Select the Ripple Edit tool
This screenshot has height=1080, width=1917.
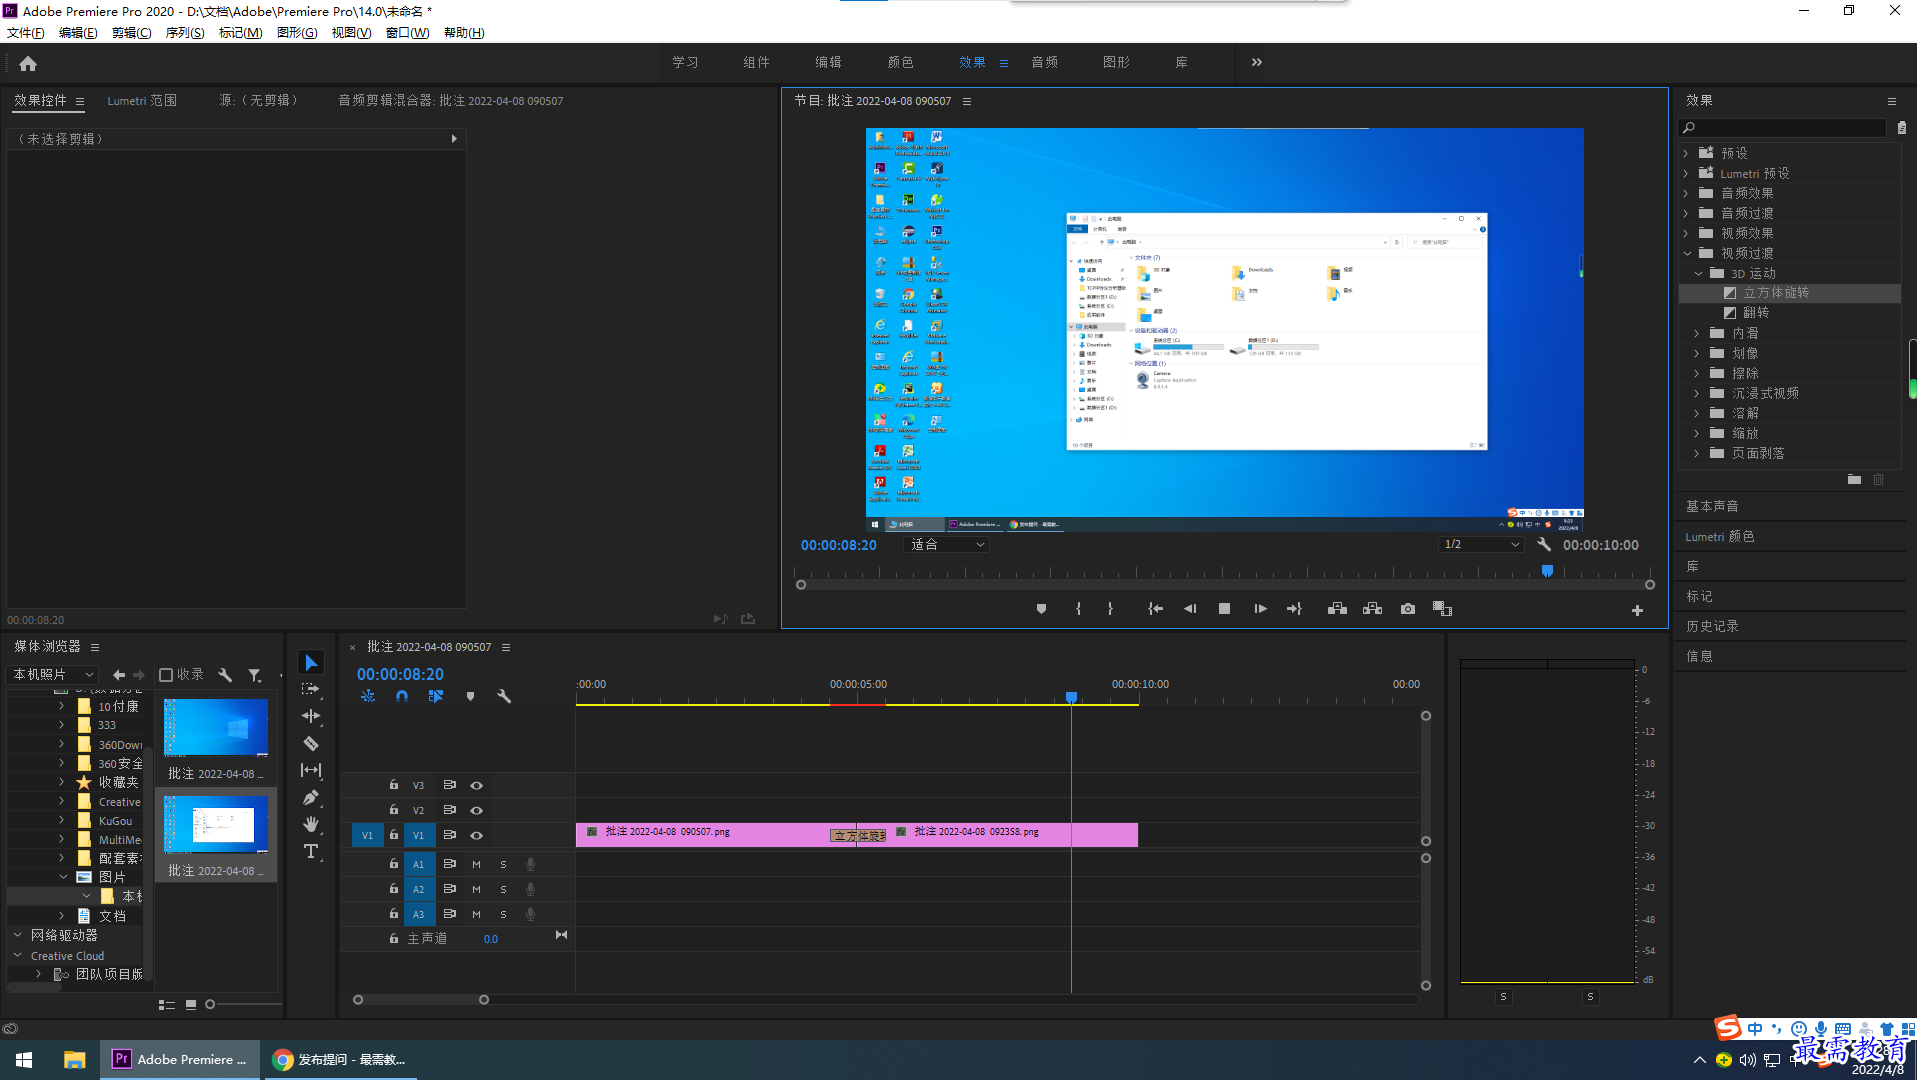(311, 716)
